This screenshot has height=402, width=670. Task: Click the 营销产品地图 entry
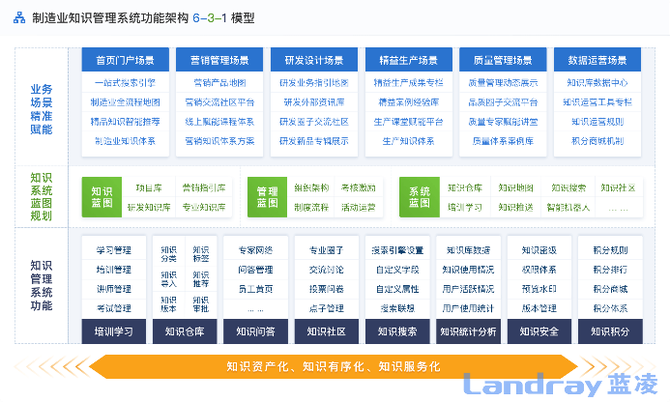[x=220, y=83]
